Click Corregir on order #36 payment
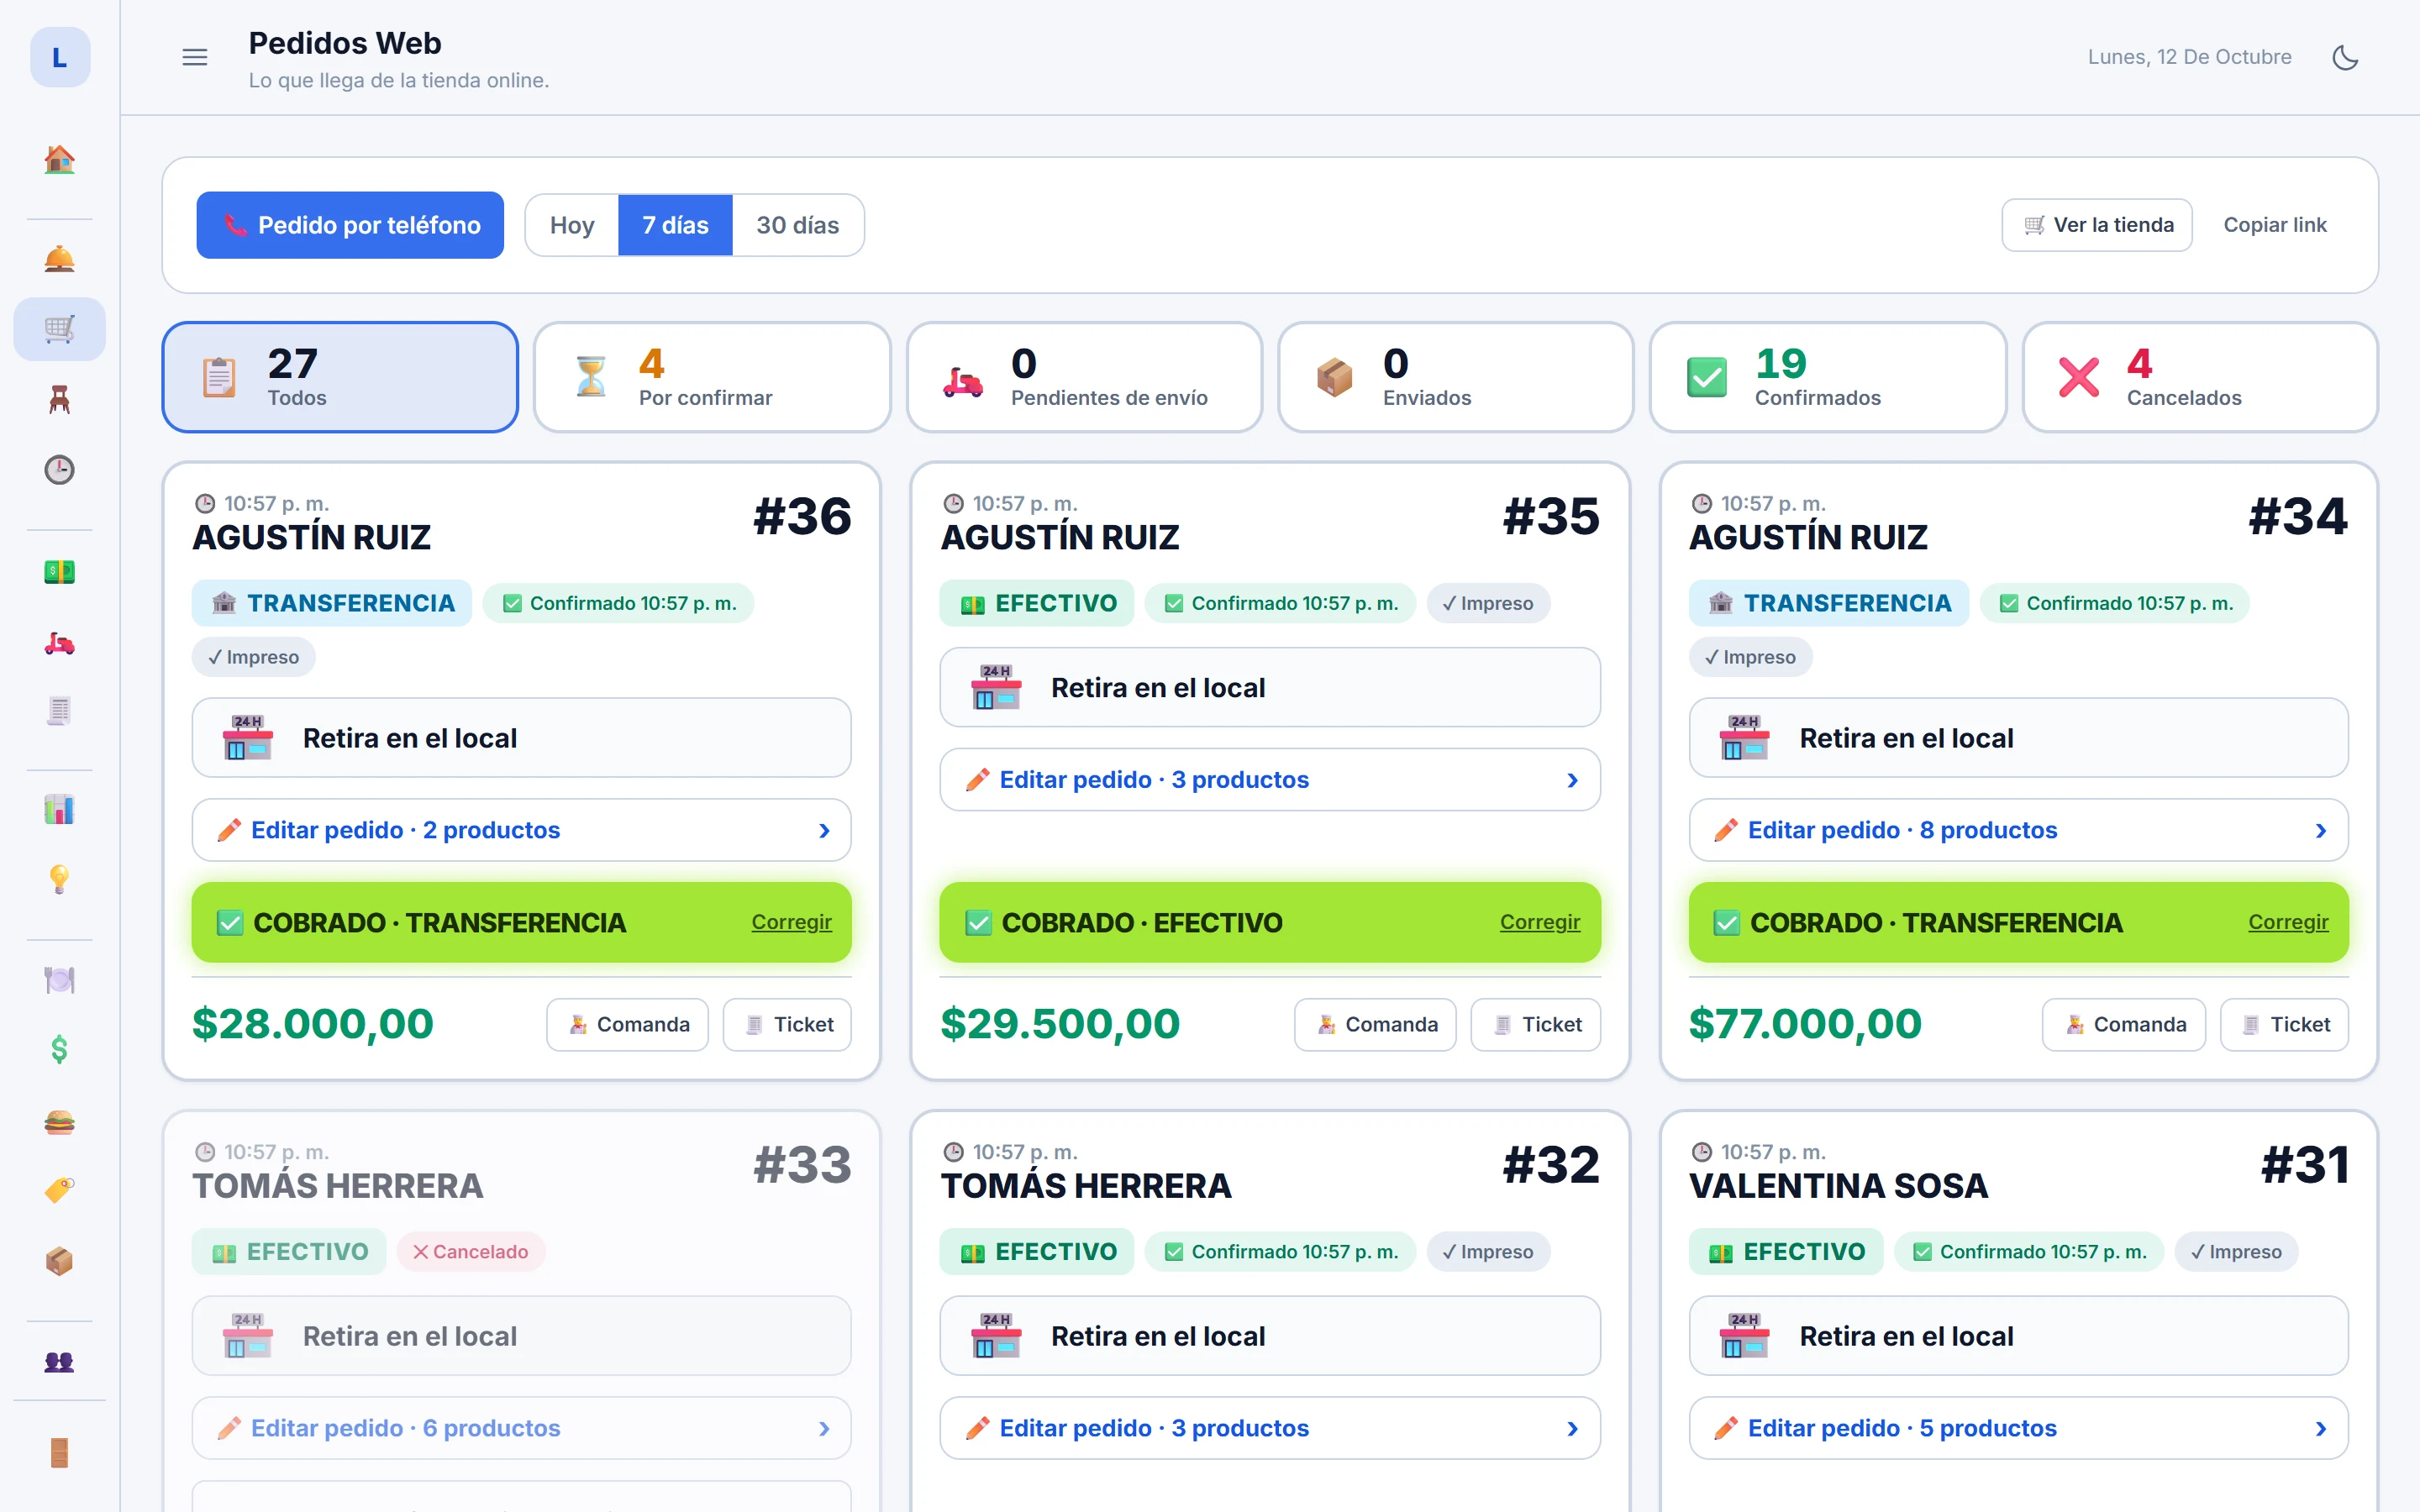 click(791, 922)
